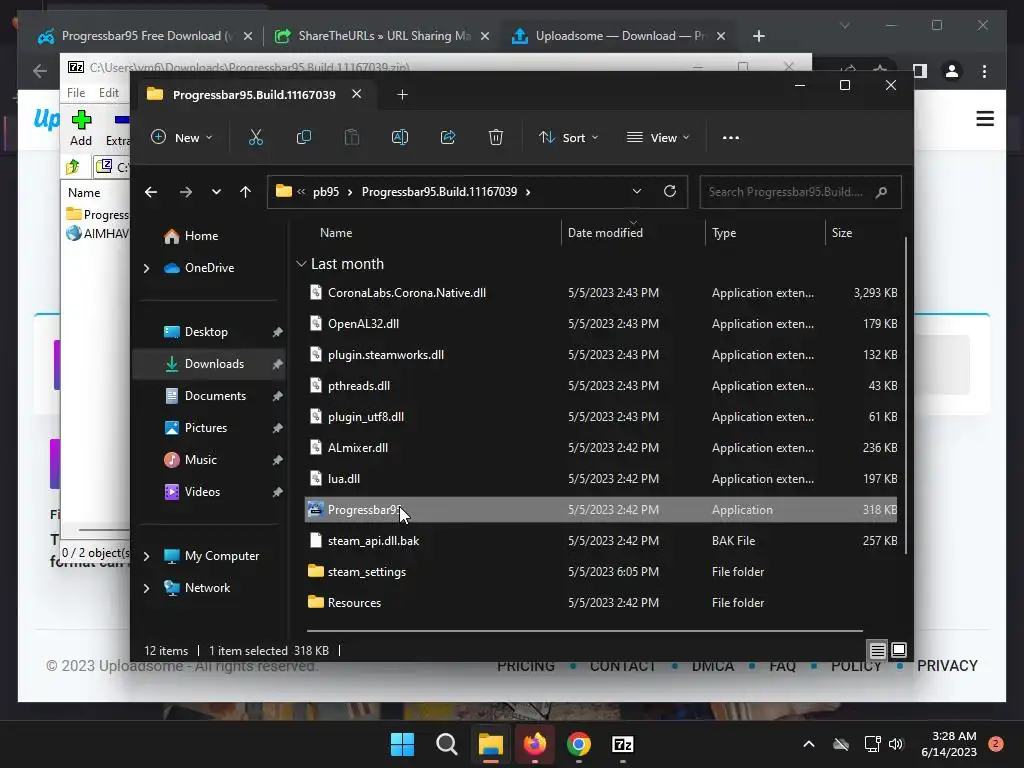Open the See more ellipsis menu
This screenshot has width=1024, height=768.
coord(731,138)
